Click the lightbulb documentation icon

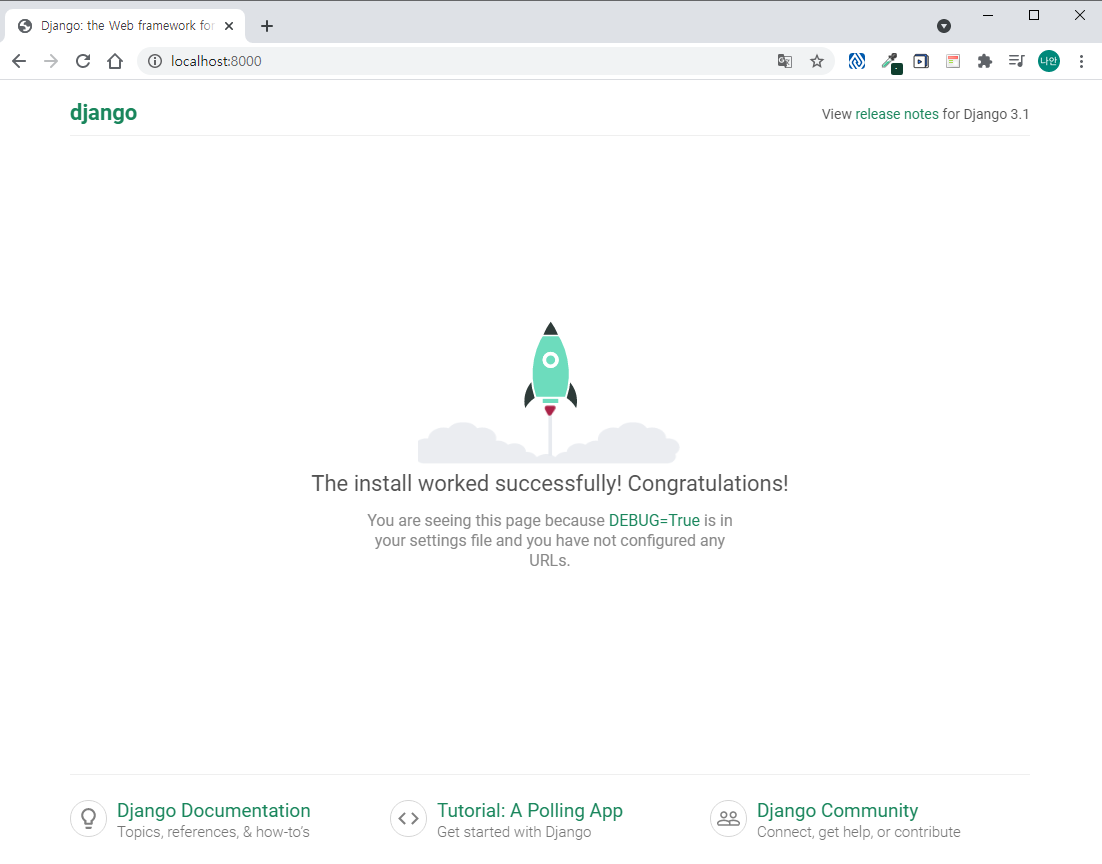click(x=89, y=818)
